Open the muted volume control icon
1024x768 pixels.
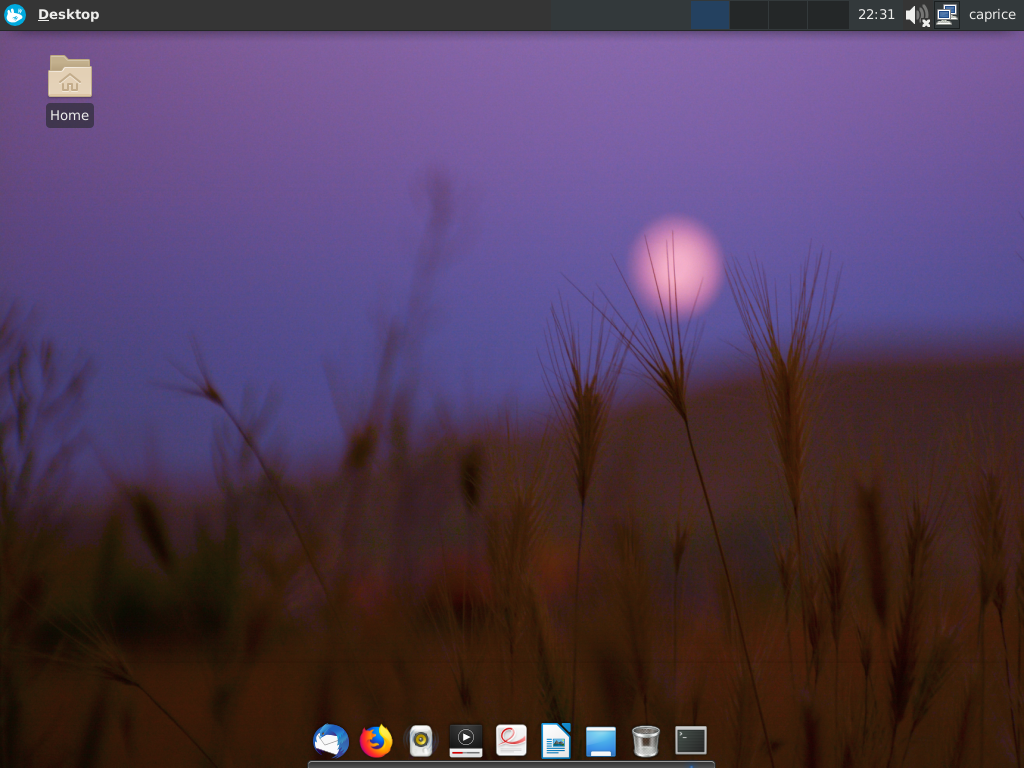[x=918, y=15]
